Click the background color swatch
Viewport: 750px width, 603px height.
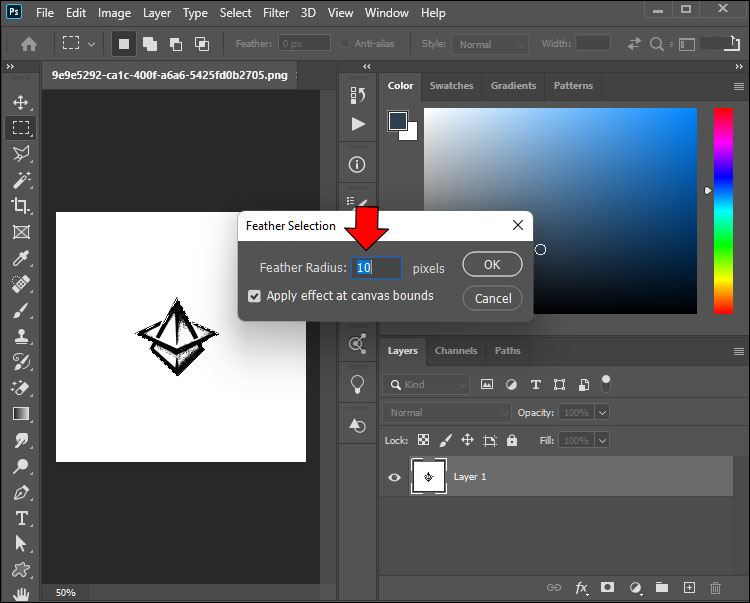click(x=412, y=135)
